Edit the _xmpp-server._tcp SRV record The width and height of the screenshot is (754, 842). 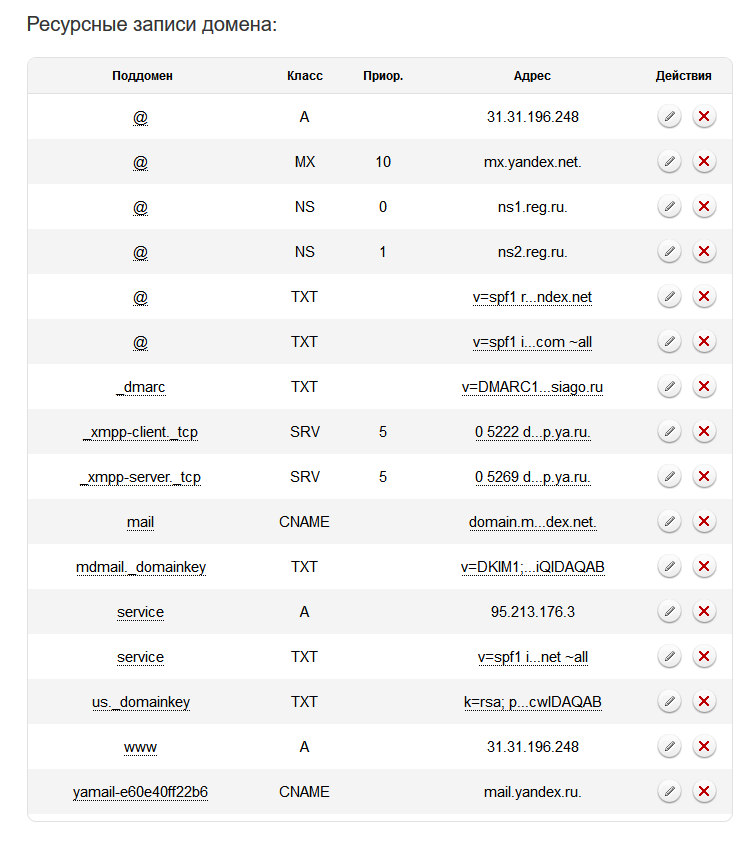point(669,477)
